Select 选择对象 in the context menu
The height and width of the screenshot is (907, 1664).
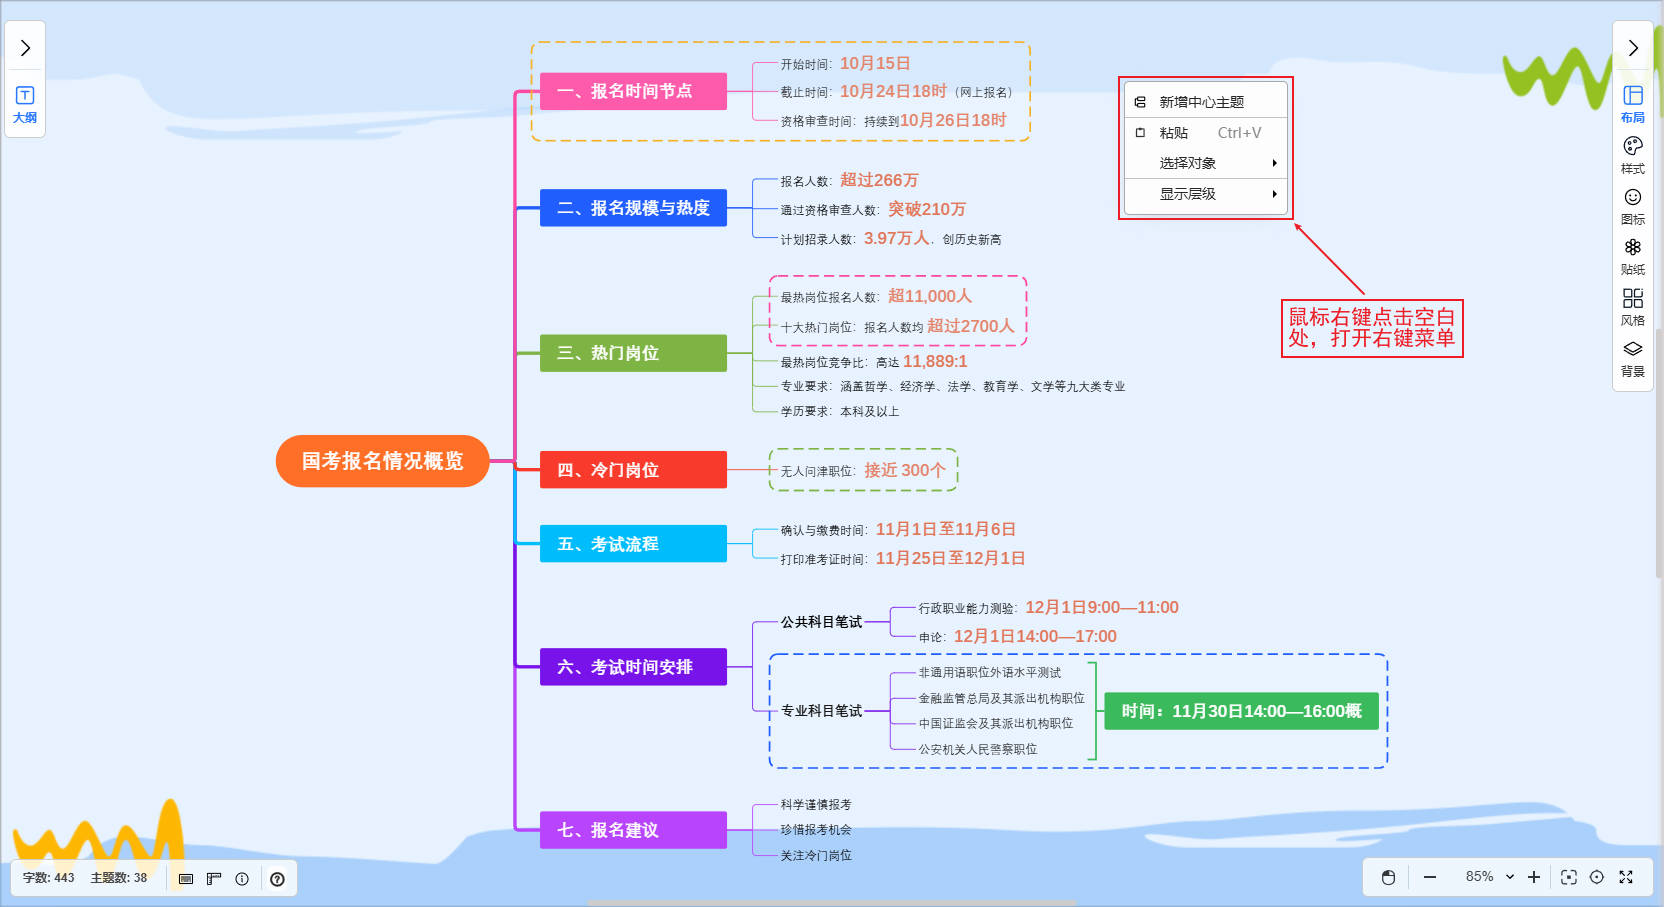point(1188,163)
